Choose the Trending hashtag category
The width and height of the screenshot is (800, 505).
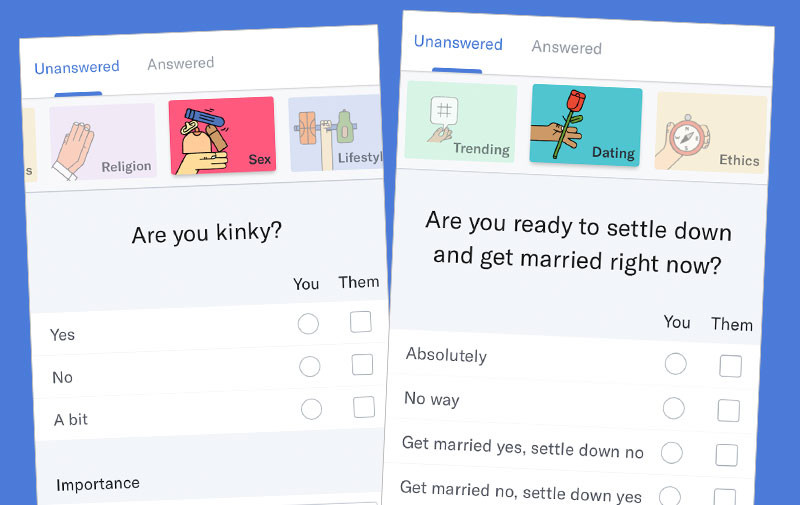[461, 122]
